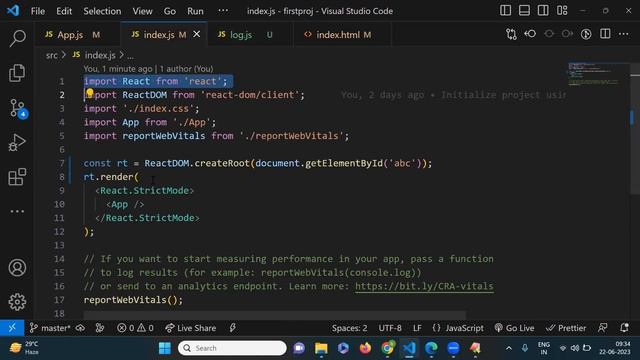Toggle primary side bar layout icon
The height and width of the screenshot is (360, 640).
(x=505, y=11)
